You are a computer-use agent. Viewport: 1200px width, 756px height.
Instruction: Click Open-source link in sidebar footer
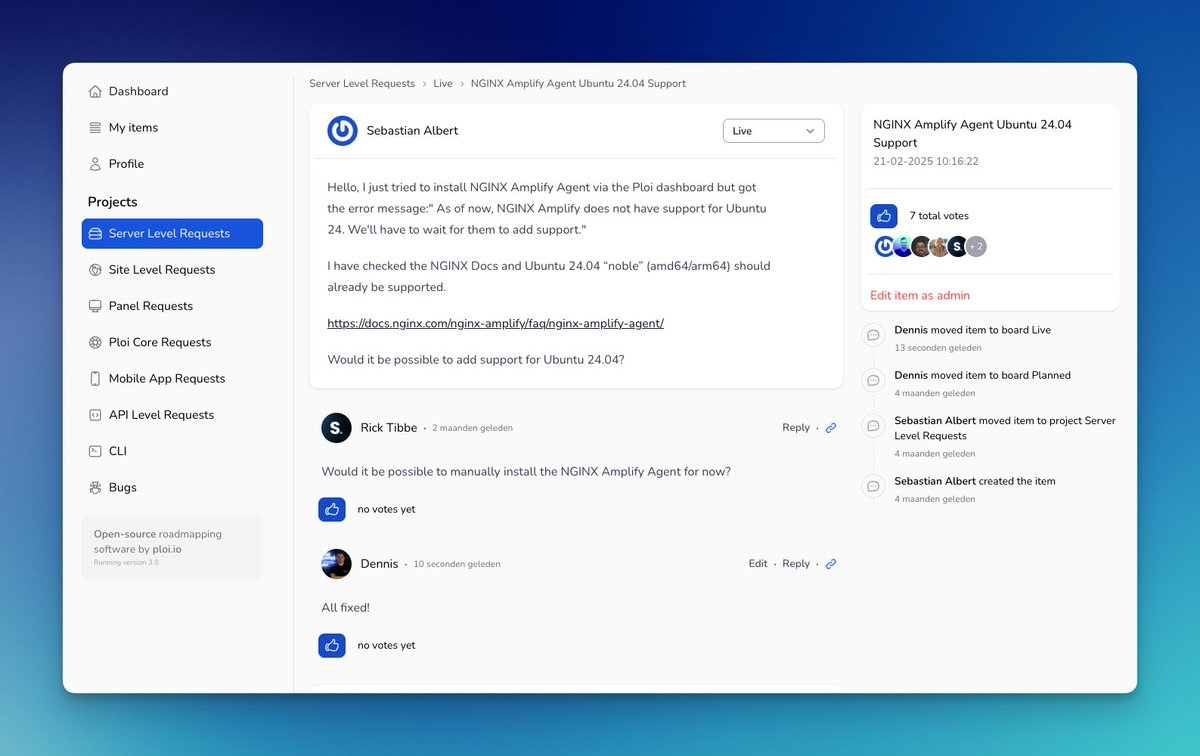125,534
